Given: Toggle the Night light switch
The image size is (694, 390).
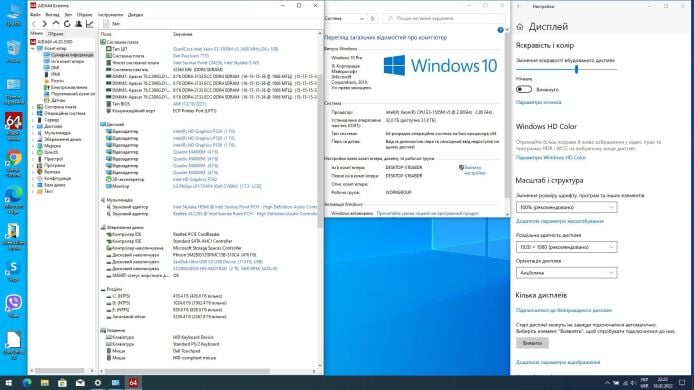Looking at the screenshot, I should 524,89.
